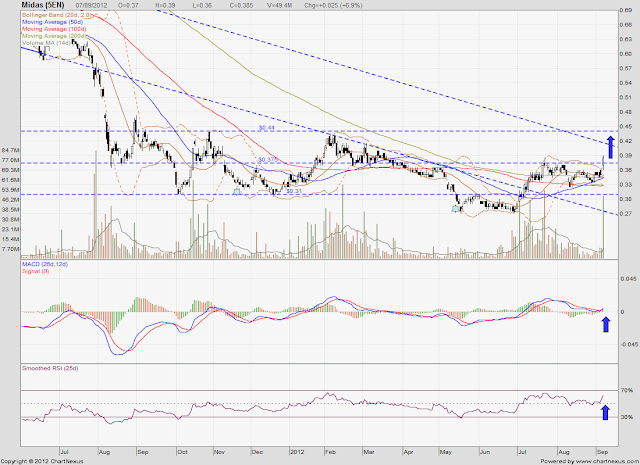Image resolution: width=640 pixels, height=465 pixels.
Task: Click the '-0.045' MACD axis value
Action: tap(628, 344)
